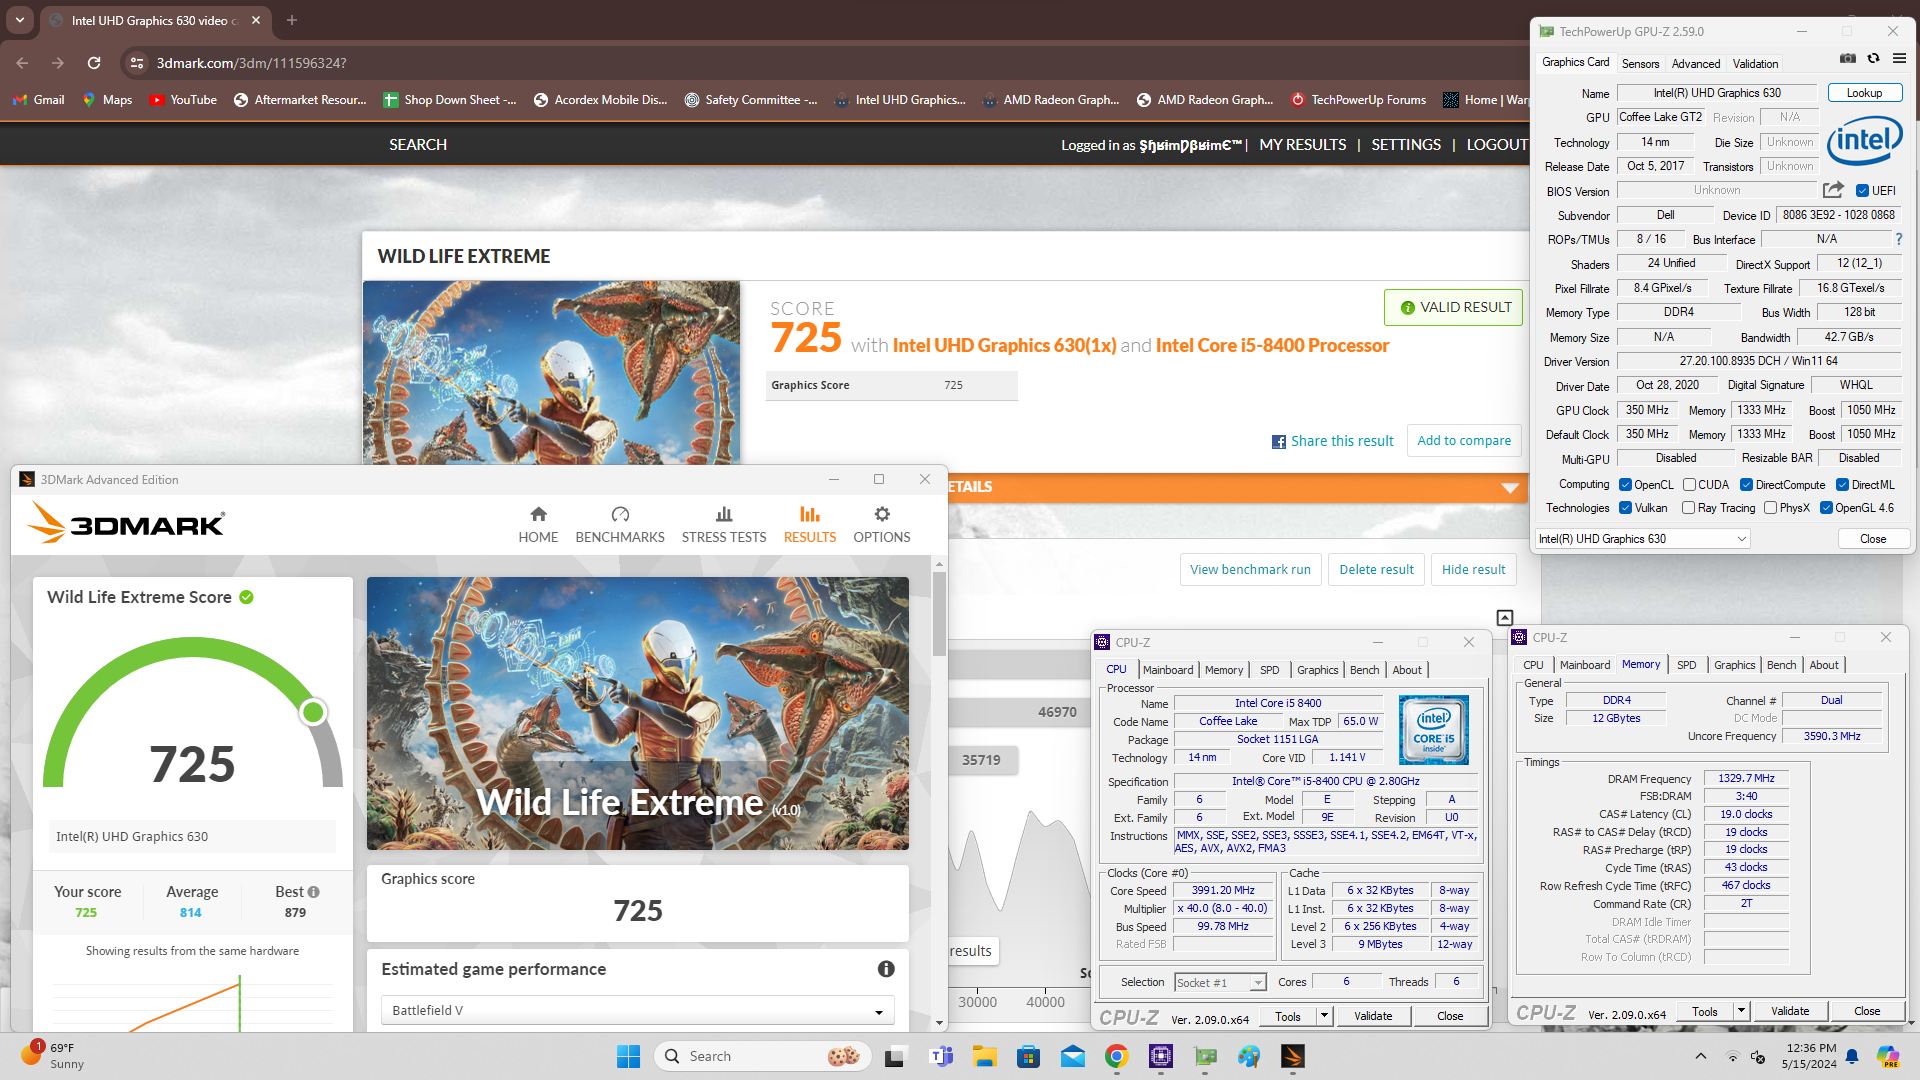Open Chrome from the taskbar
The width and height of the screenshot is (1920, 1080).
[1117, 1056]
